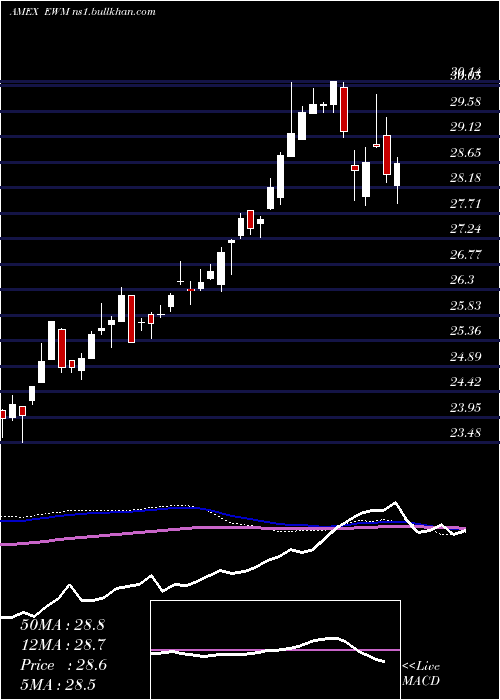Select the 25.36 price axis label
500x700 pixels.
(x=465, y=331)
